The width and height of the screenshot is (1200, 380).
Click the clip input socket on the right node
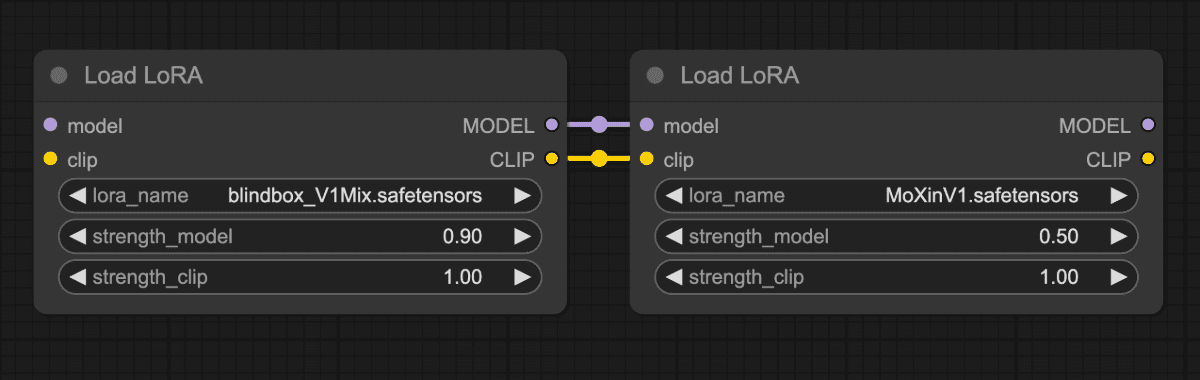647,159
